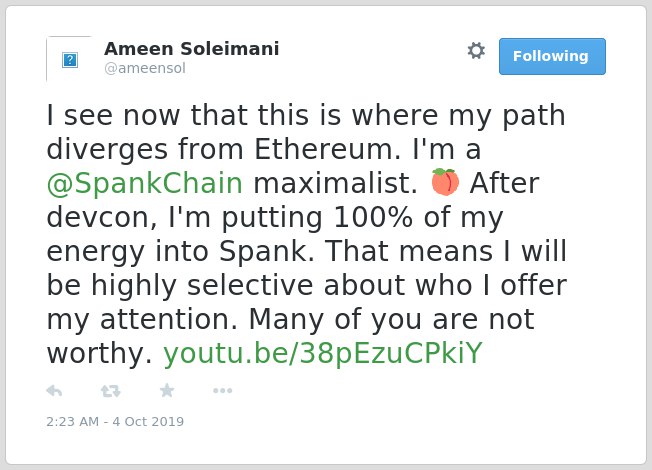Image resolution: width=652 pixels, height=470 pixels.
Task: Retweet this SpankChain maximalist tweet
Action: pyautogui.click(x=111, y=391)
